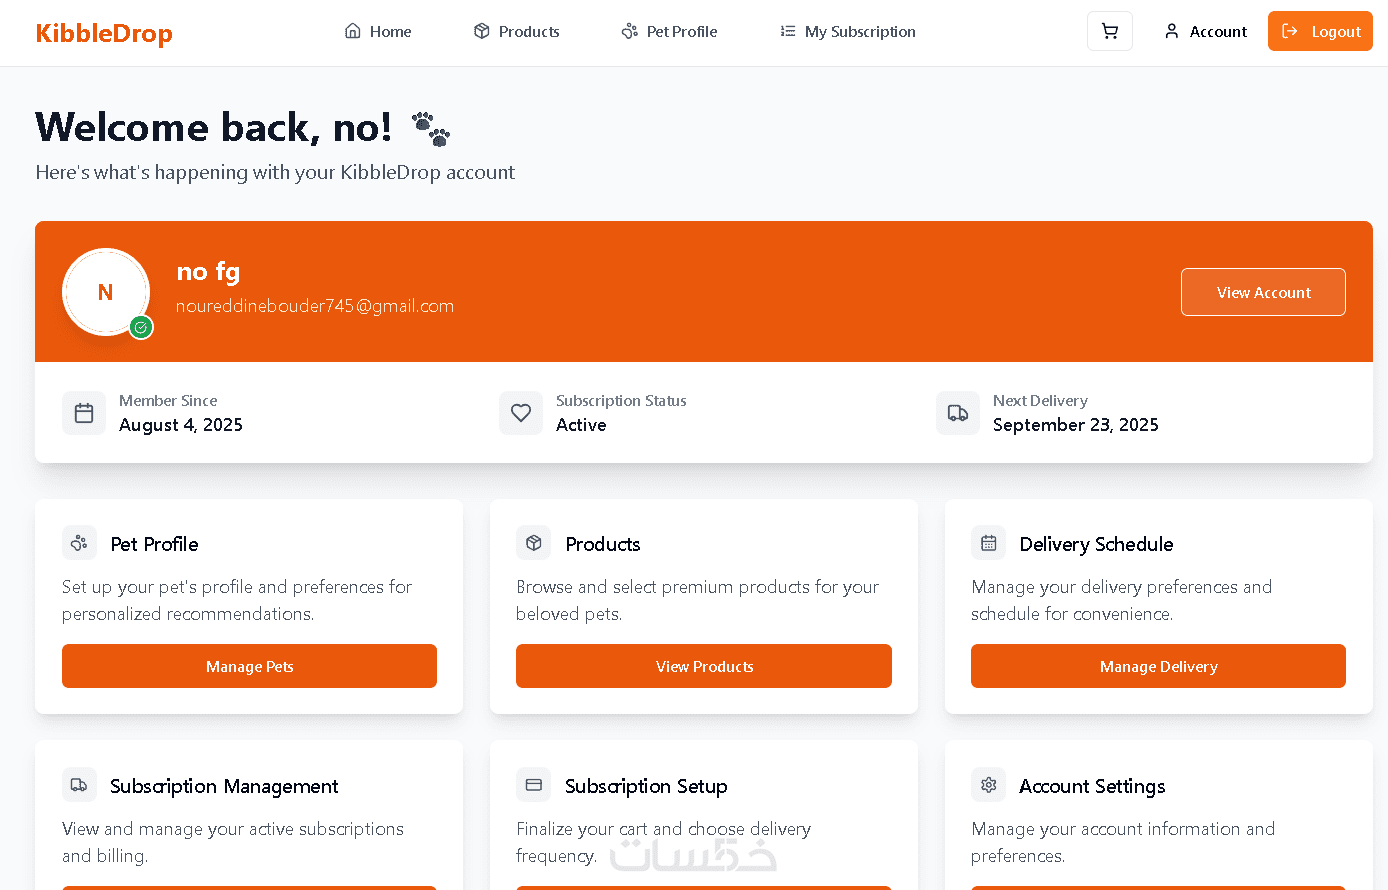The width and height of the screenshot is (1388, 890).
Task: Click the box icon on Products card
Action: coord(534,543)
